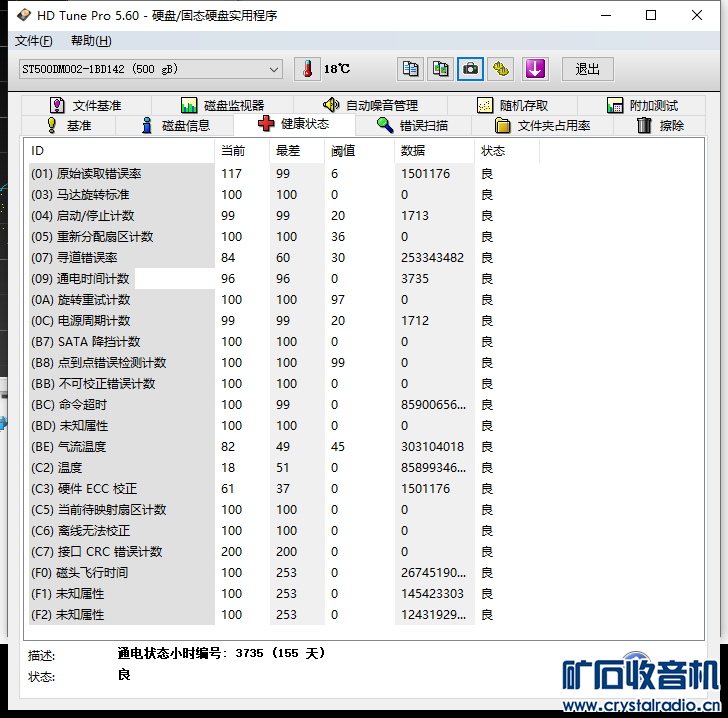Click the HD Tune Pro title bar icon
The height and width of the screenshot is (718, 728).
tap(24, 15)
